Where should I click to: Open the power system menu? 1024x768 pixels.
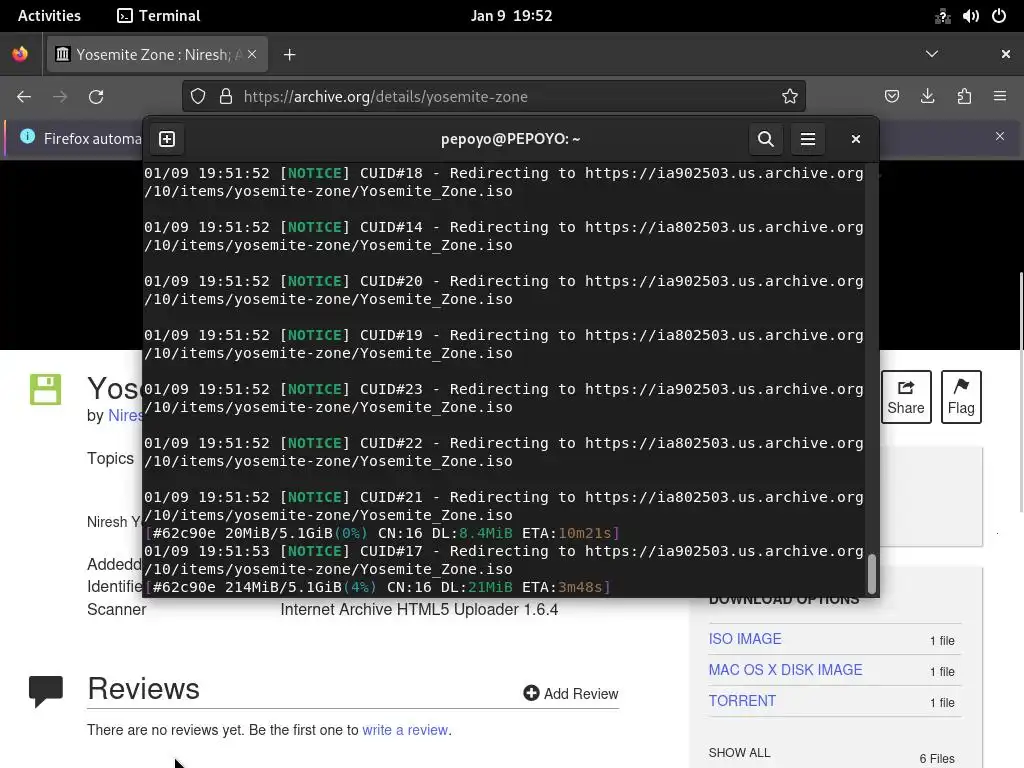(999, 16)
